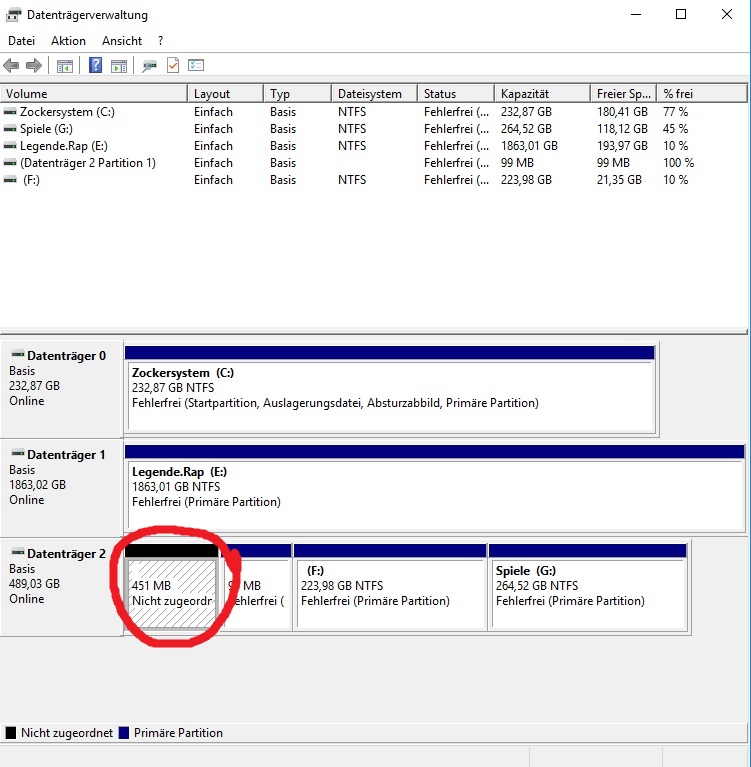Select the Datenträger 0 disk label panel
The image size is (751, 767).
pos(61,389)
